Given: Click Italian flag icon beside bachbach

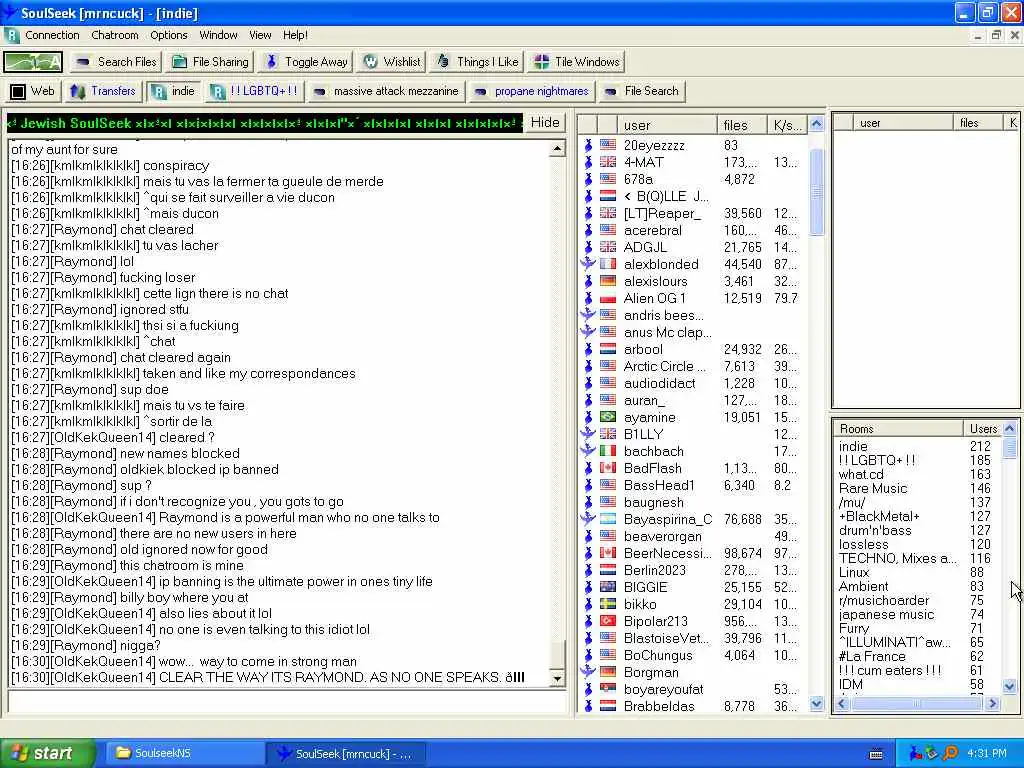Looking at the screenshot, I should click(608, 451).
